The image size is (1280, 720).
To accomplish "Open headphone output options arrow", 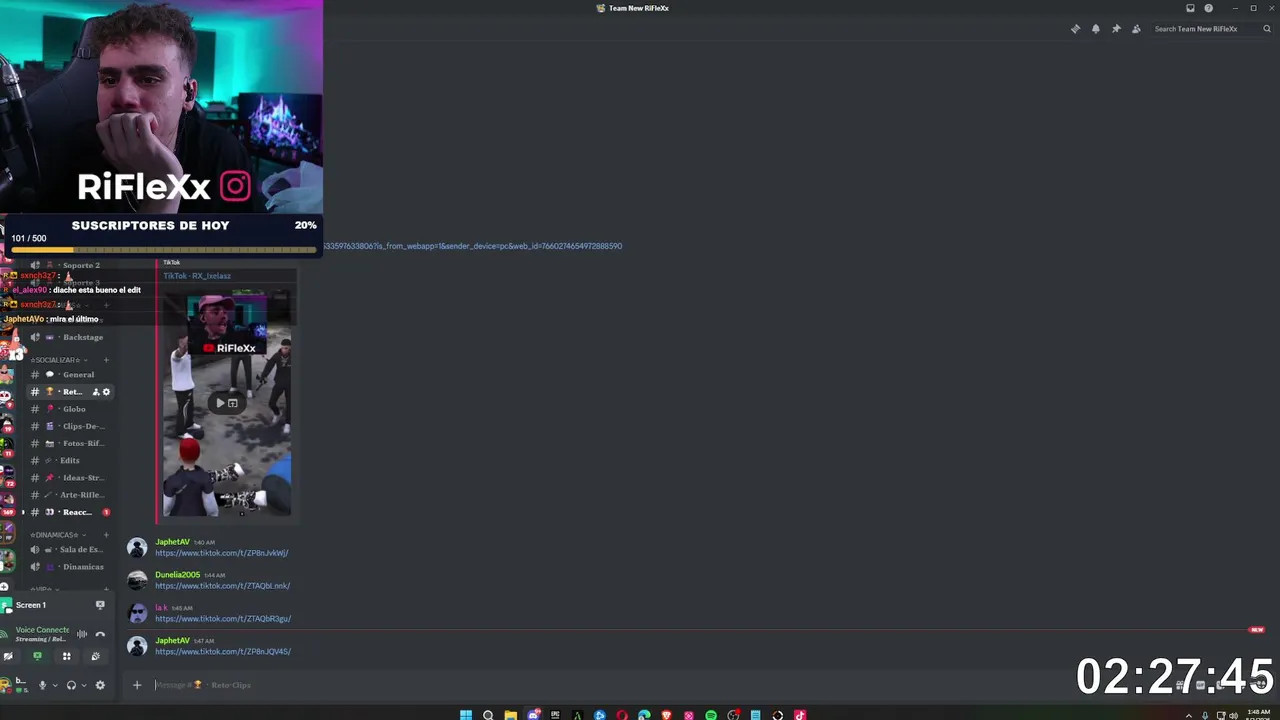I will [x=83, y=685].
